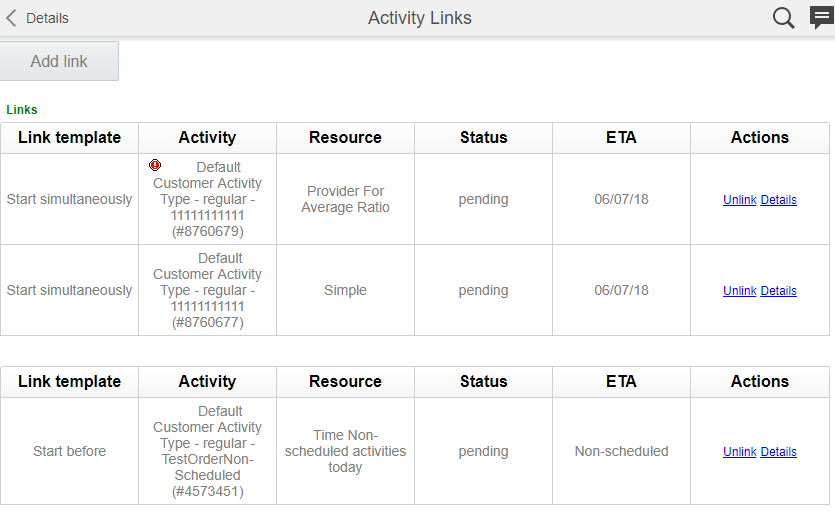Open the chat messages icon
This screenshot has height=511, width=835.
click(821, 18)
